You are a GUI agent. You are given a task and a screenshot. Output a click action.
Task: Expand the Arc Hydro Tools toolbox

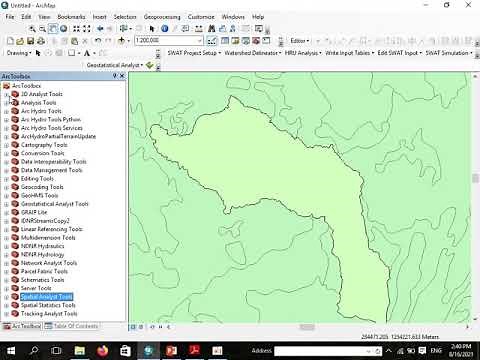tap(6, 111)
